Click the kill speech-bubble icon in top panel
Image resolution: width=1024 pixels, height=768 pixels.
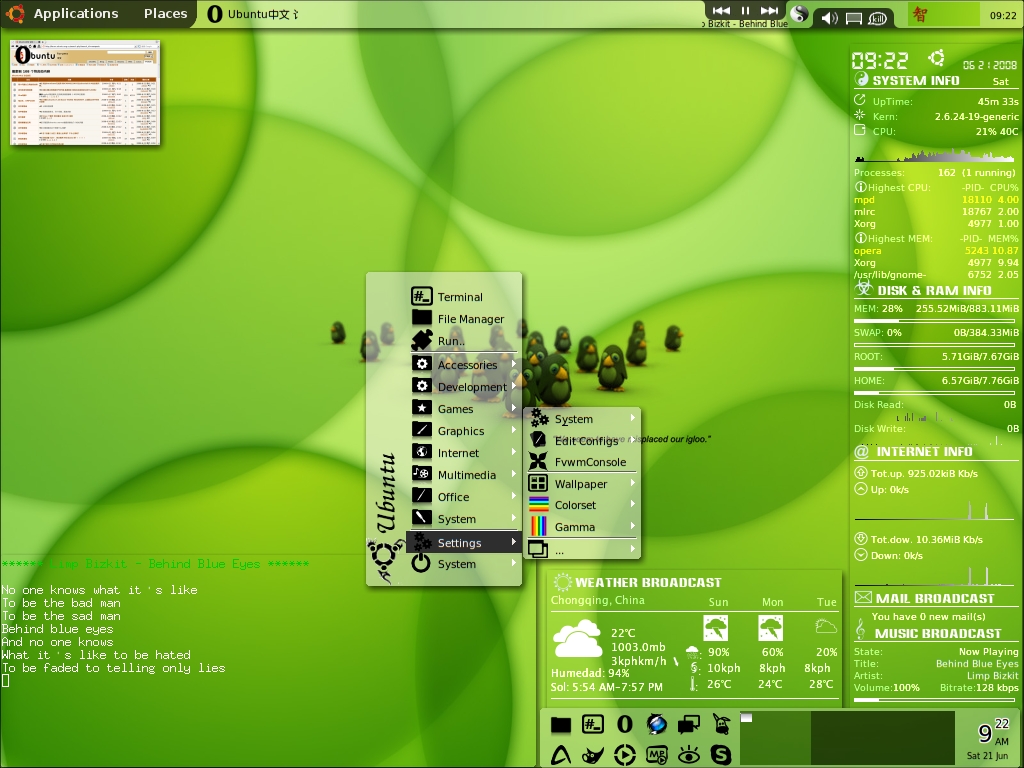click(877, 18)
